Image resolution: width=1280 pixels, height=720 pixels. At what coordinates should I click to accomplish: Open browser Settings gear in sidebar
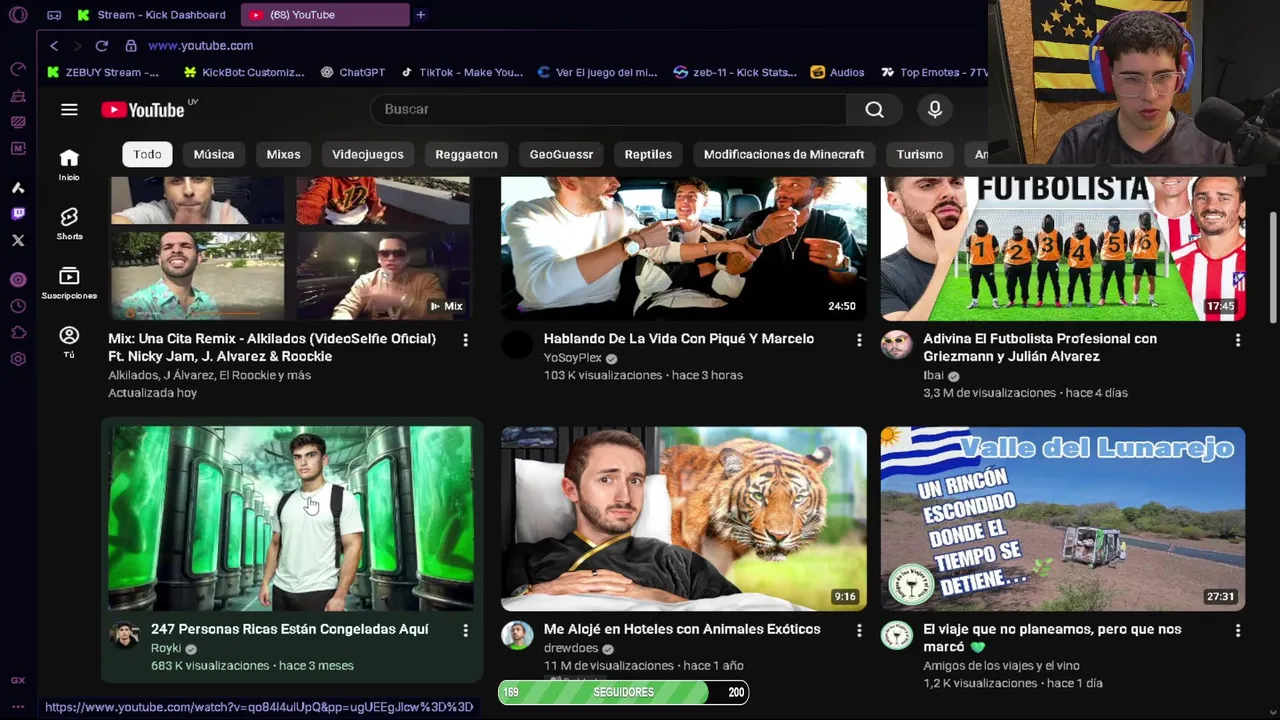[18, 359]
